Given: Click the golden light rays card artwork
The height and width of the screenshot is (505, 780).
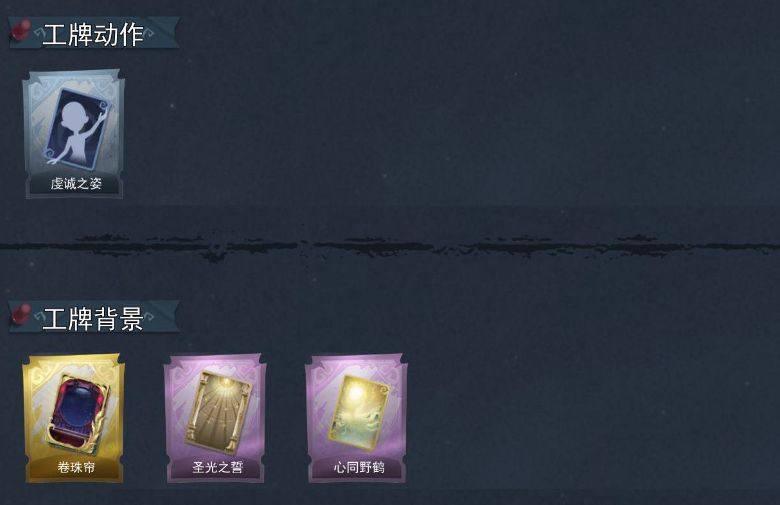Looking at the screenshot, I should point(219,412).
